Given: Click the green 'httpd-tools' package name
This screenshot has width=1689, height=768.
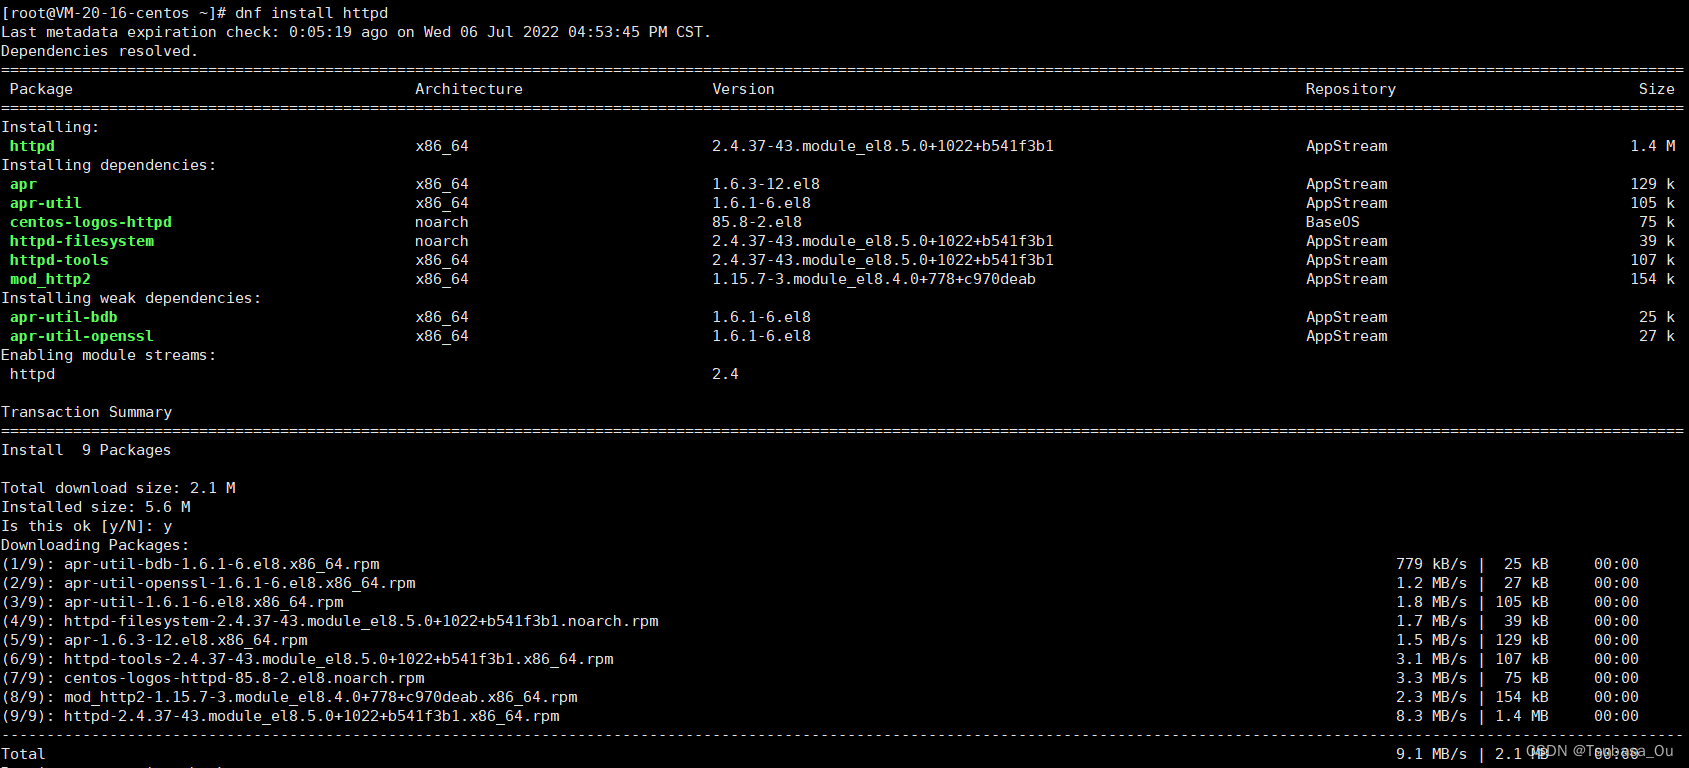Looking at the screenshot, I should 59,260.
